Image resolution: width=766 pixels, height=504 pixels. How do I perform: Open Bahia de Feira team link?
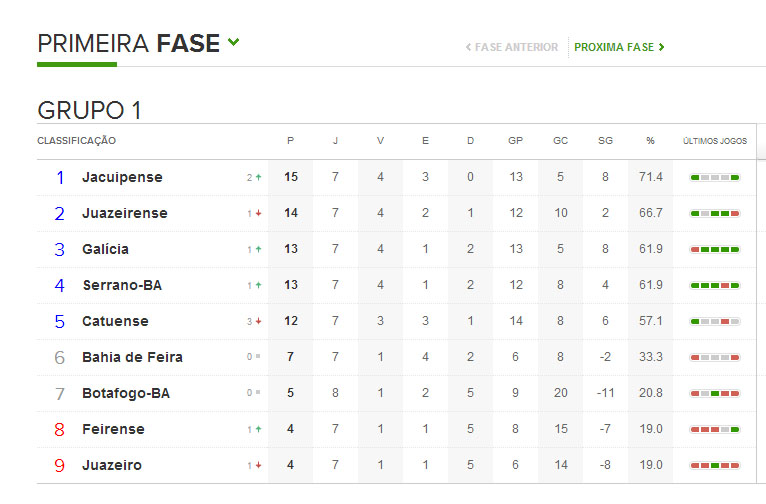pyautogui.click(x=132, y=358)
